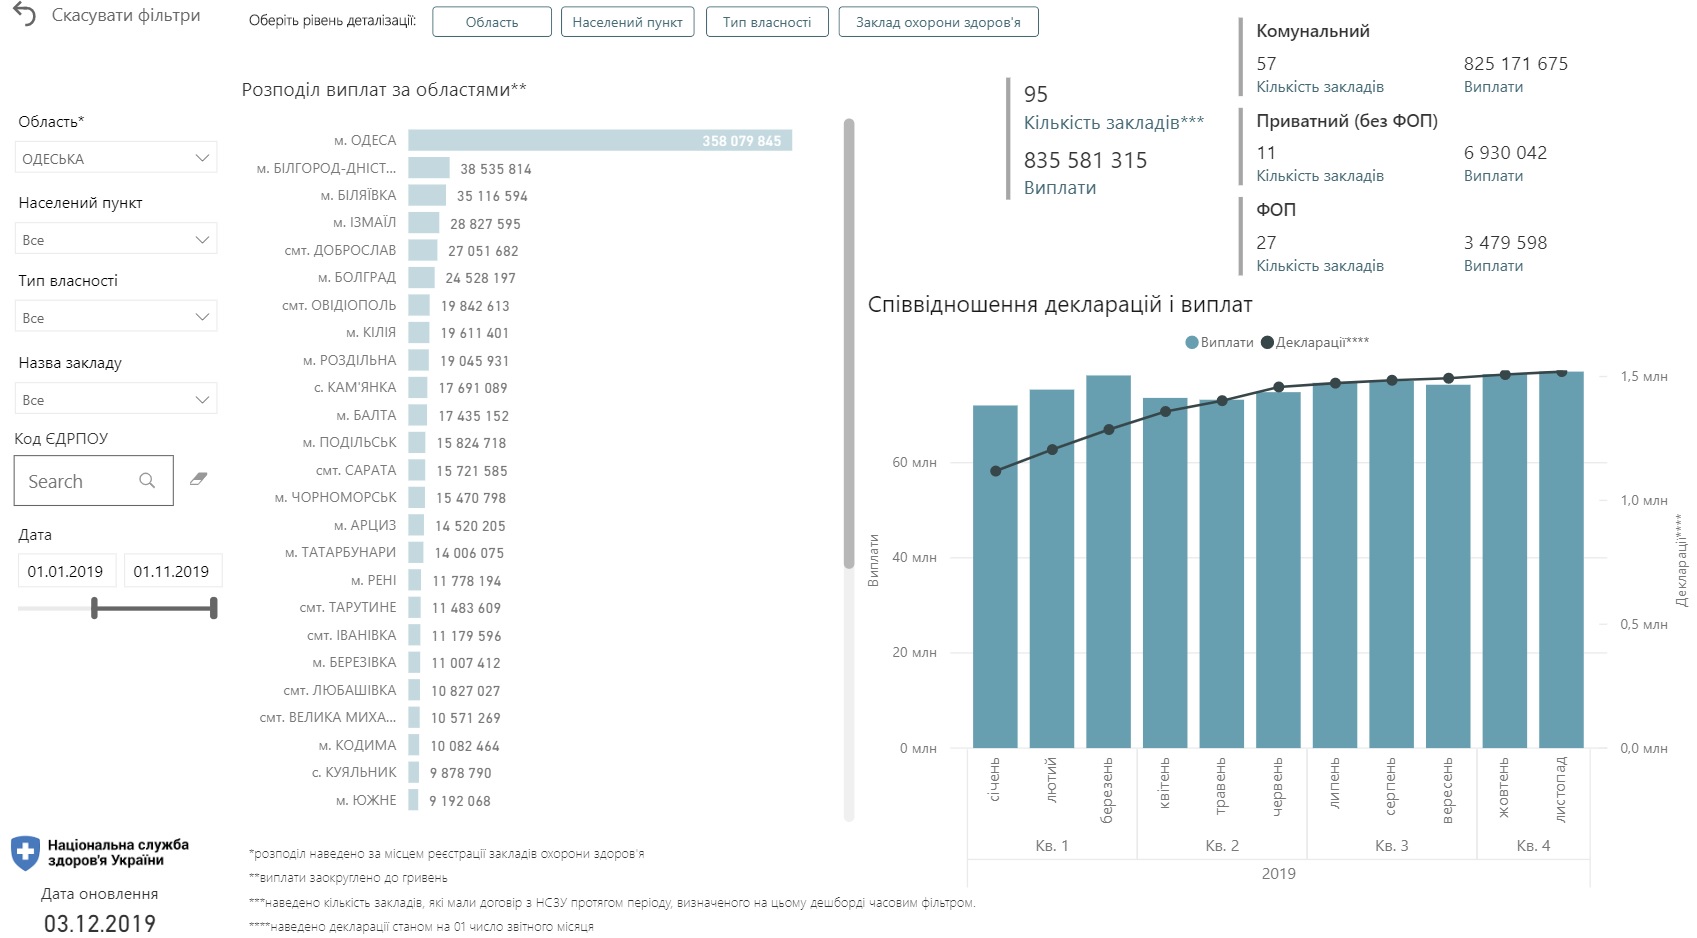This screenshot has width=1697, height=938.
Task: Click the left handle of date slider
Action: point(95,608)
